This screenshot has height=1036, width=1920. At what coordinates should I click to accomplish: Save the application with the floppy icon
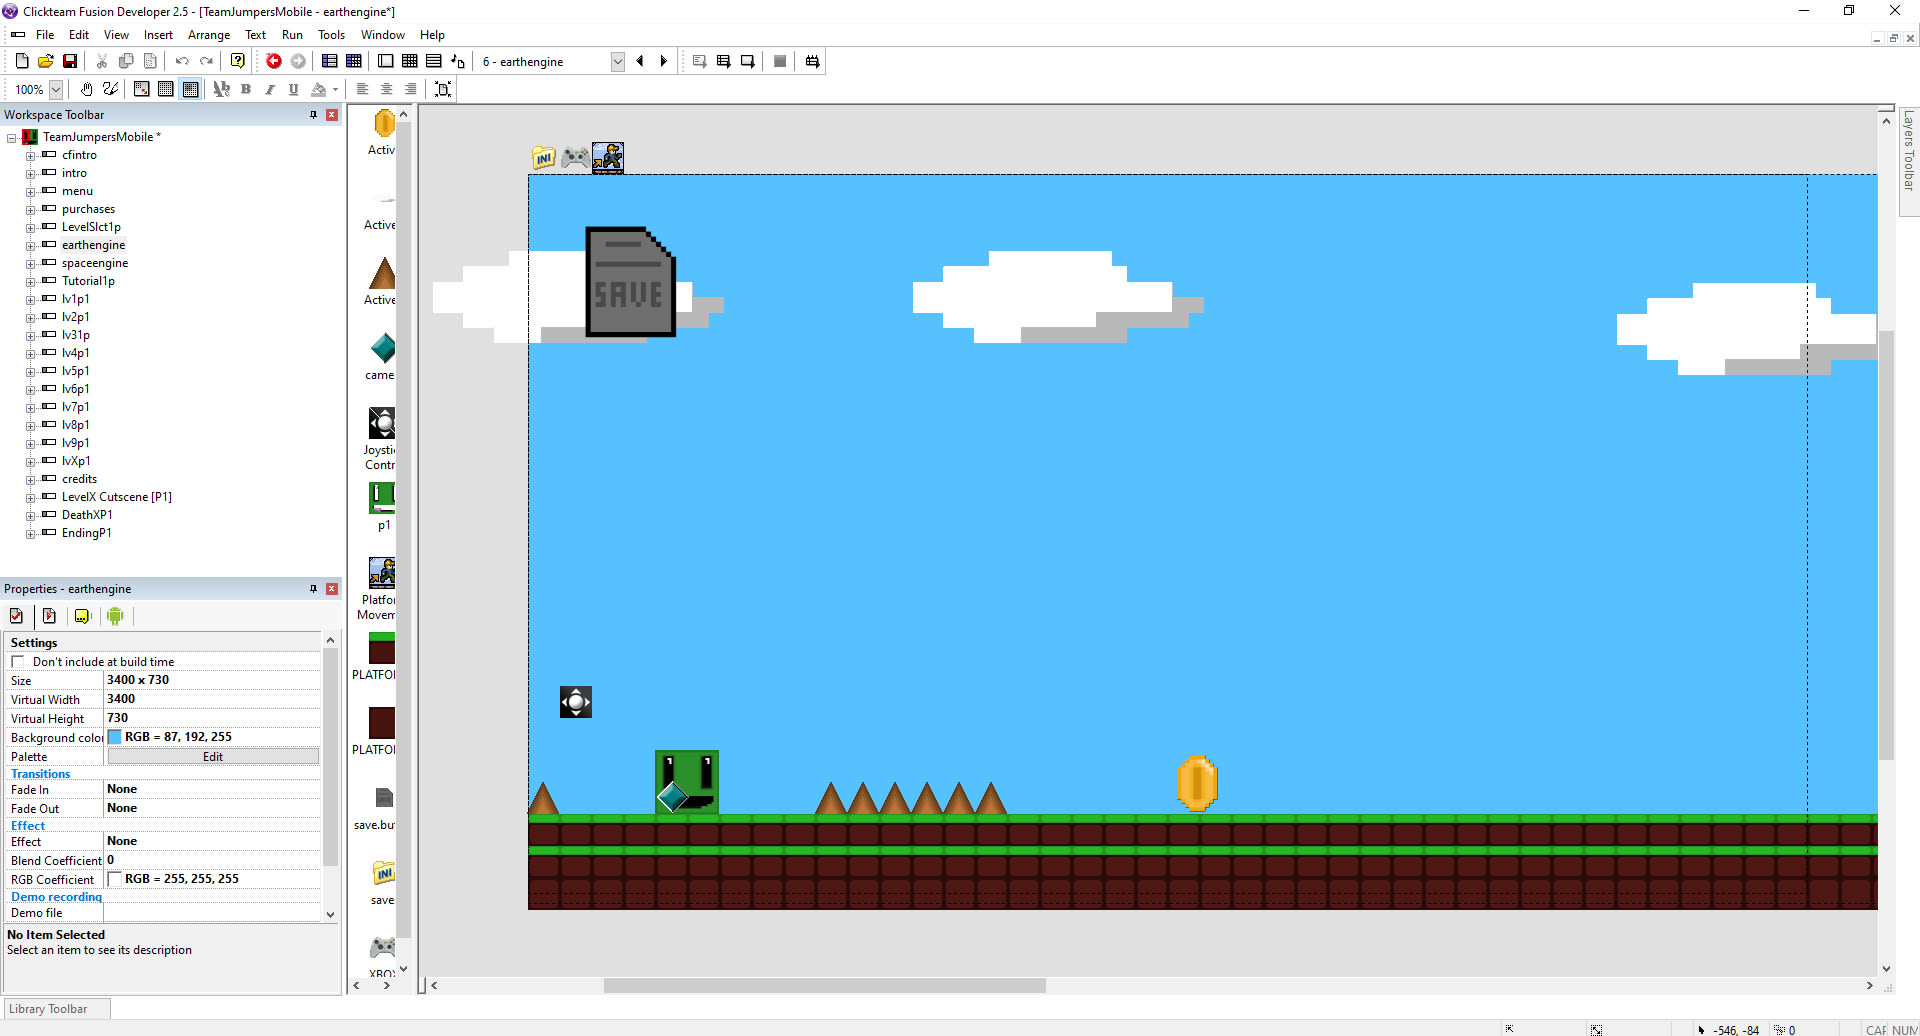pos(70,61)
